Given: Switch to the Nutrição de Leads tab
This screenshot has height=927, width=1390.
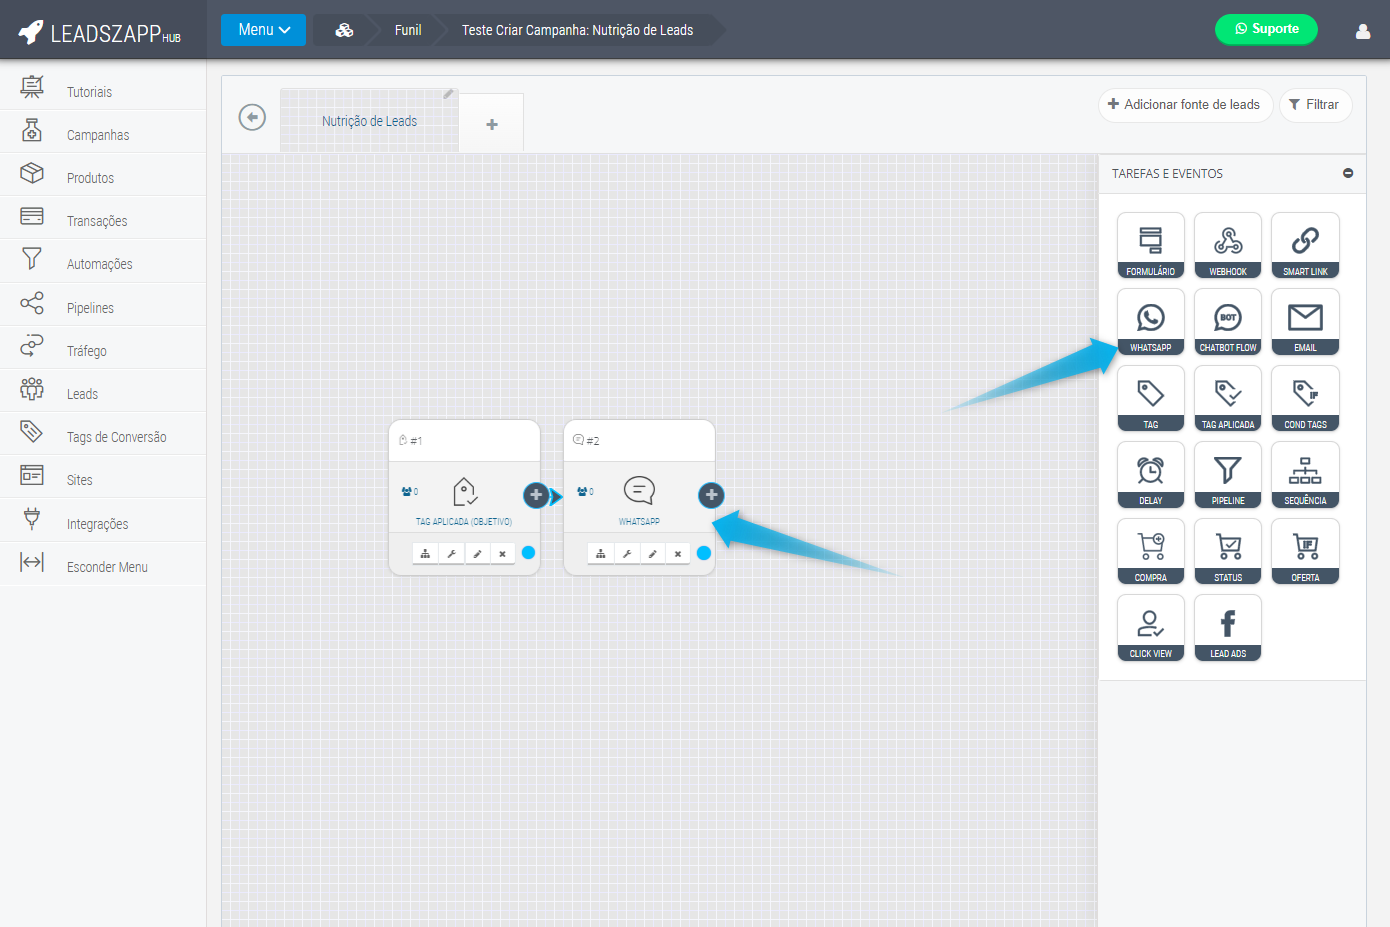Looking at the screenshot, I should pos(369,121).
